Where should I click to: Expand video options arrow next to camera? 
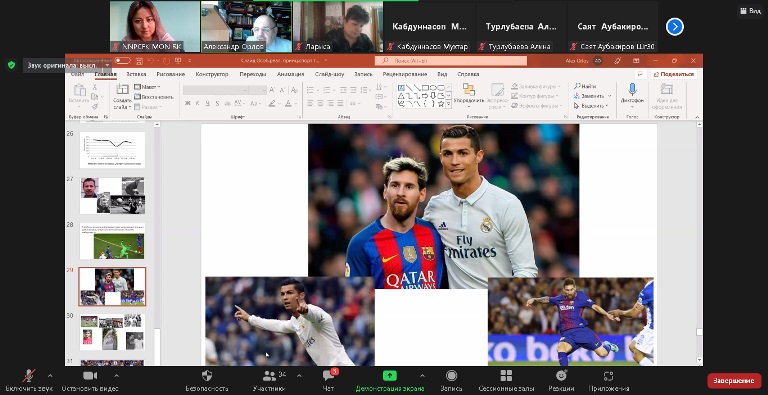point(116,376)
